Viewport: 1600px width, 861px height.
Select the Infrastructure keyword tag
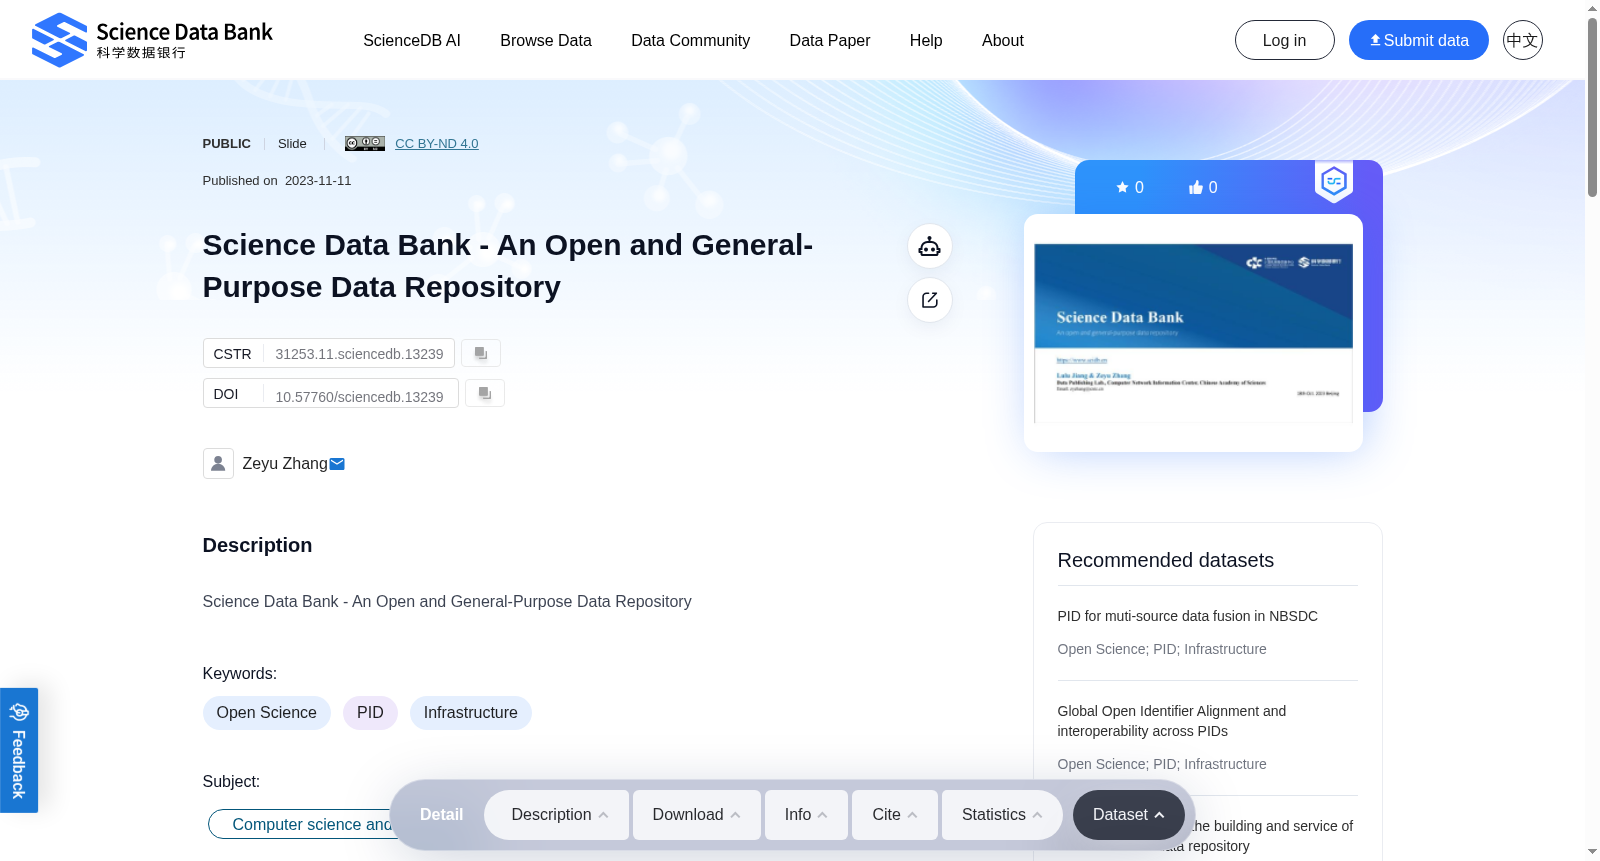point(471,713)
